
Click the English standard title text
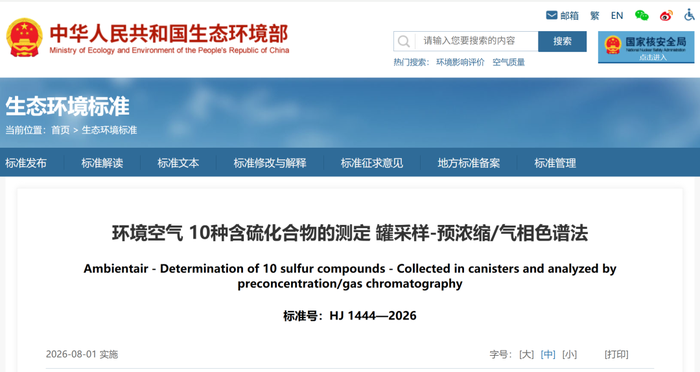(x=350, y=276)
